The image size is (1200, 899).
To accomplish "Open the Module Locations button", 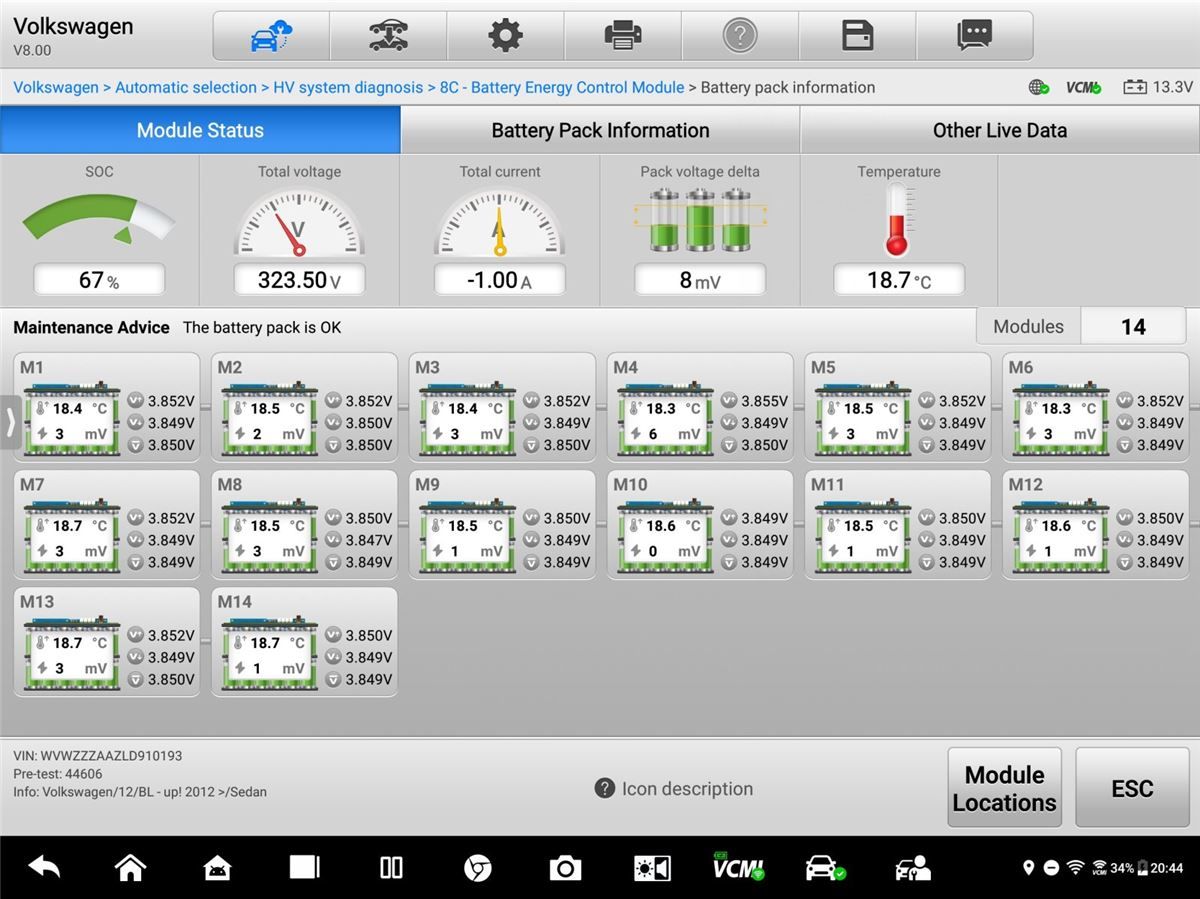I will (x=1005, y=788).
